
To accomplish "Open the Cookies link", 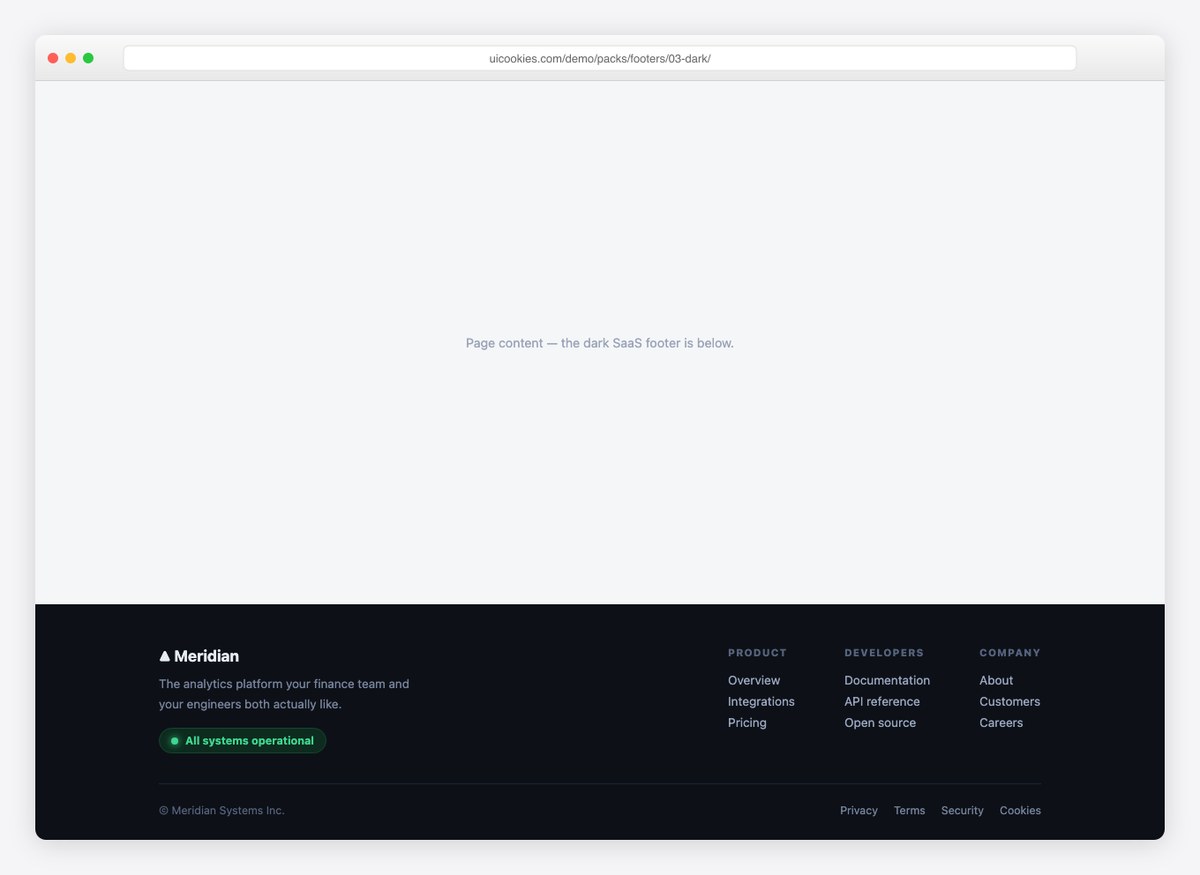I will pyautogui.click(x=1020, y=810).
